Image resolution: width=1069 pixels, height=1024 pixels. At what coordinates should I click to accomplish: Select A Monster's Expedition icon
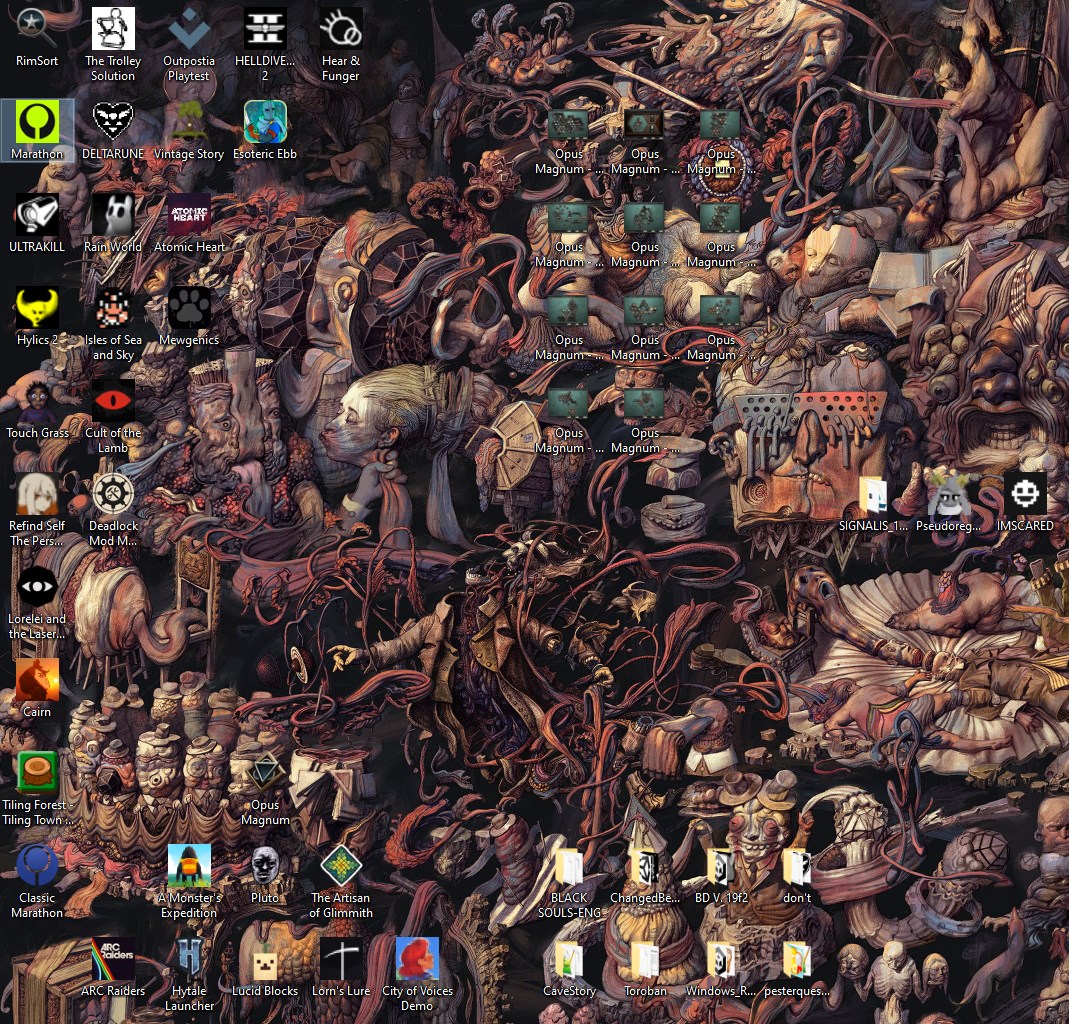[x=189, y=866]
